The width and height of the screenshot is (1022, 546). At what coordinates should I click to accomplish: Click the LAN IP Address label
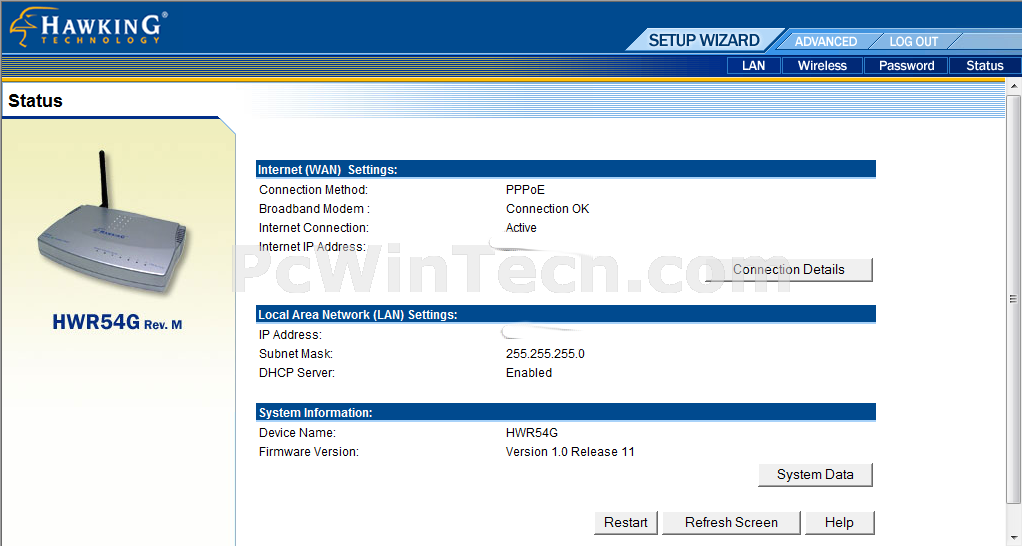[x=290, y=335]
